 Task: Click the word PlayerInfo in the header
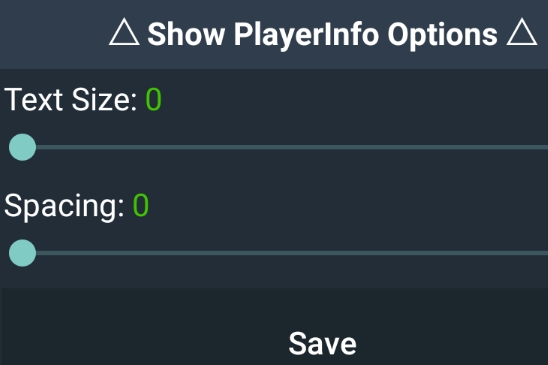(x=306, y=35)
